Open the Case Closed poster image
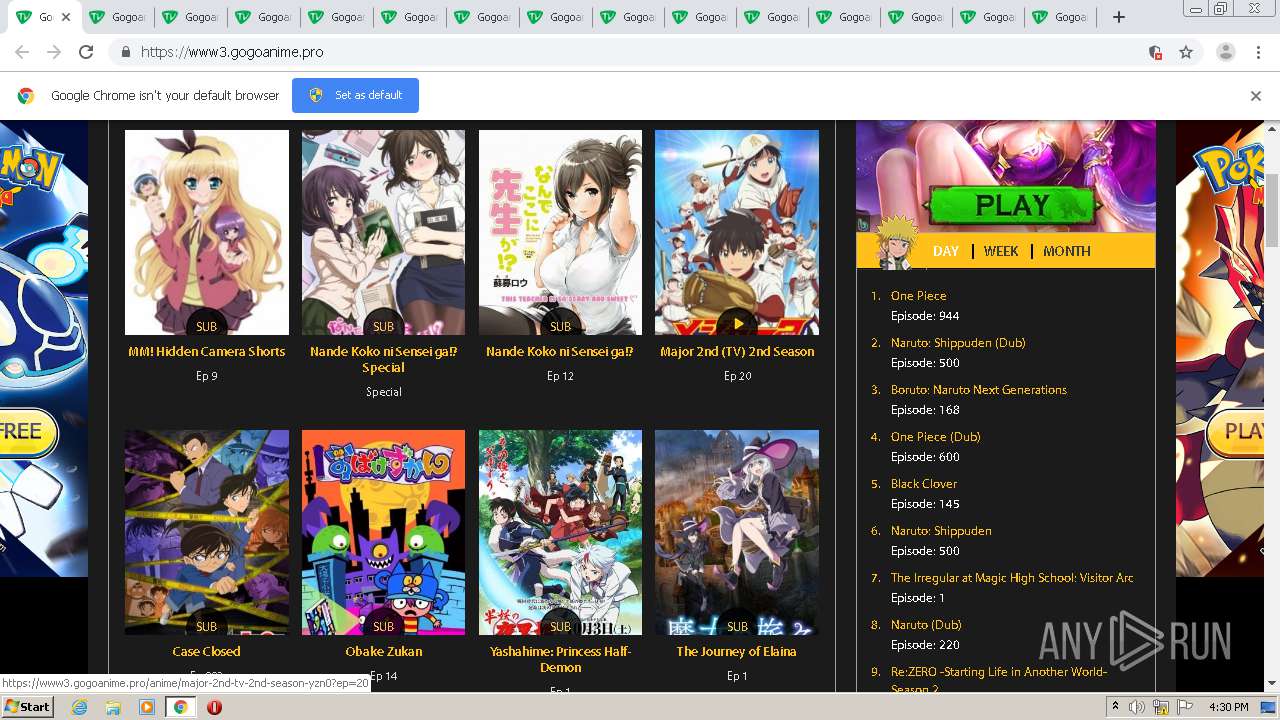Image resolution: width=1280 pixels, height=720 pixels. pos(206,532)
